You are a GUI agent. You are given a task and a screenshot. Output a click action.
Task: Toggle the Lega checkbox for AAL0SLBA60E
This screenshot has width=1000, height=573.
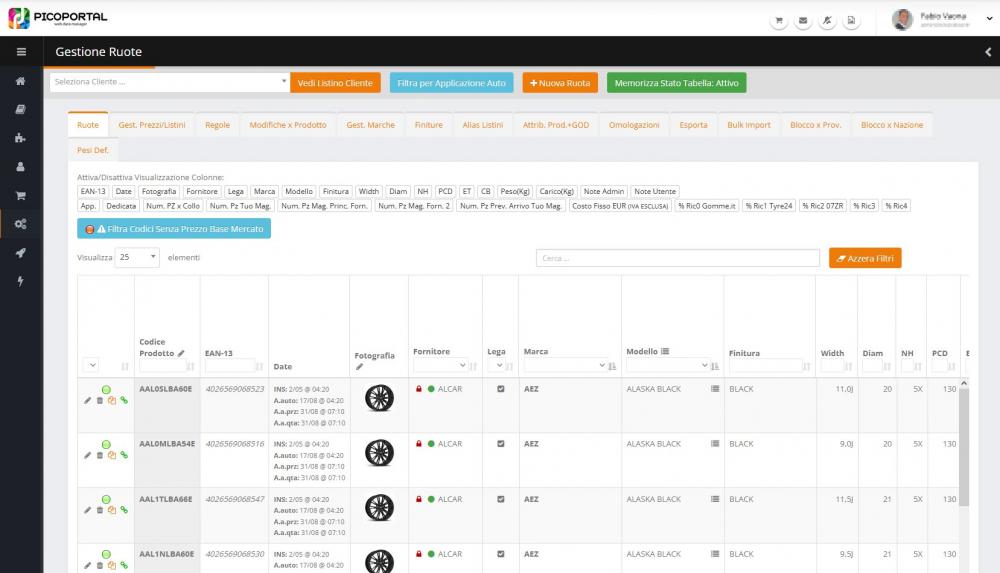501,389
